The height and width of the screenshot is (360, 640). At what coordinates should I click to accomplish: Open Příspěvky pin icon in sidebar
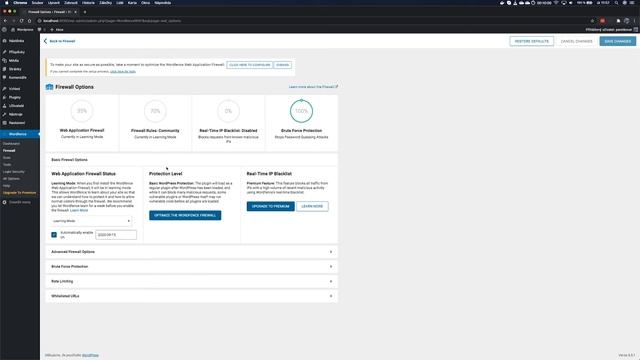(x=4, y=52)
